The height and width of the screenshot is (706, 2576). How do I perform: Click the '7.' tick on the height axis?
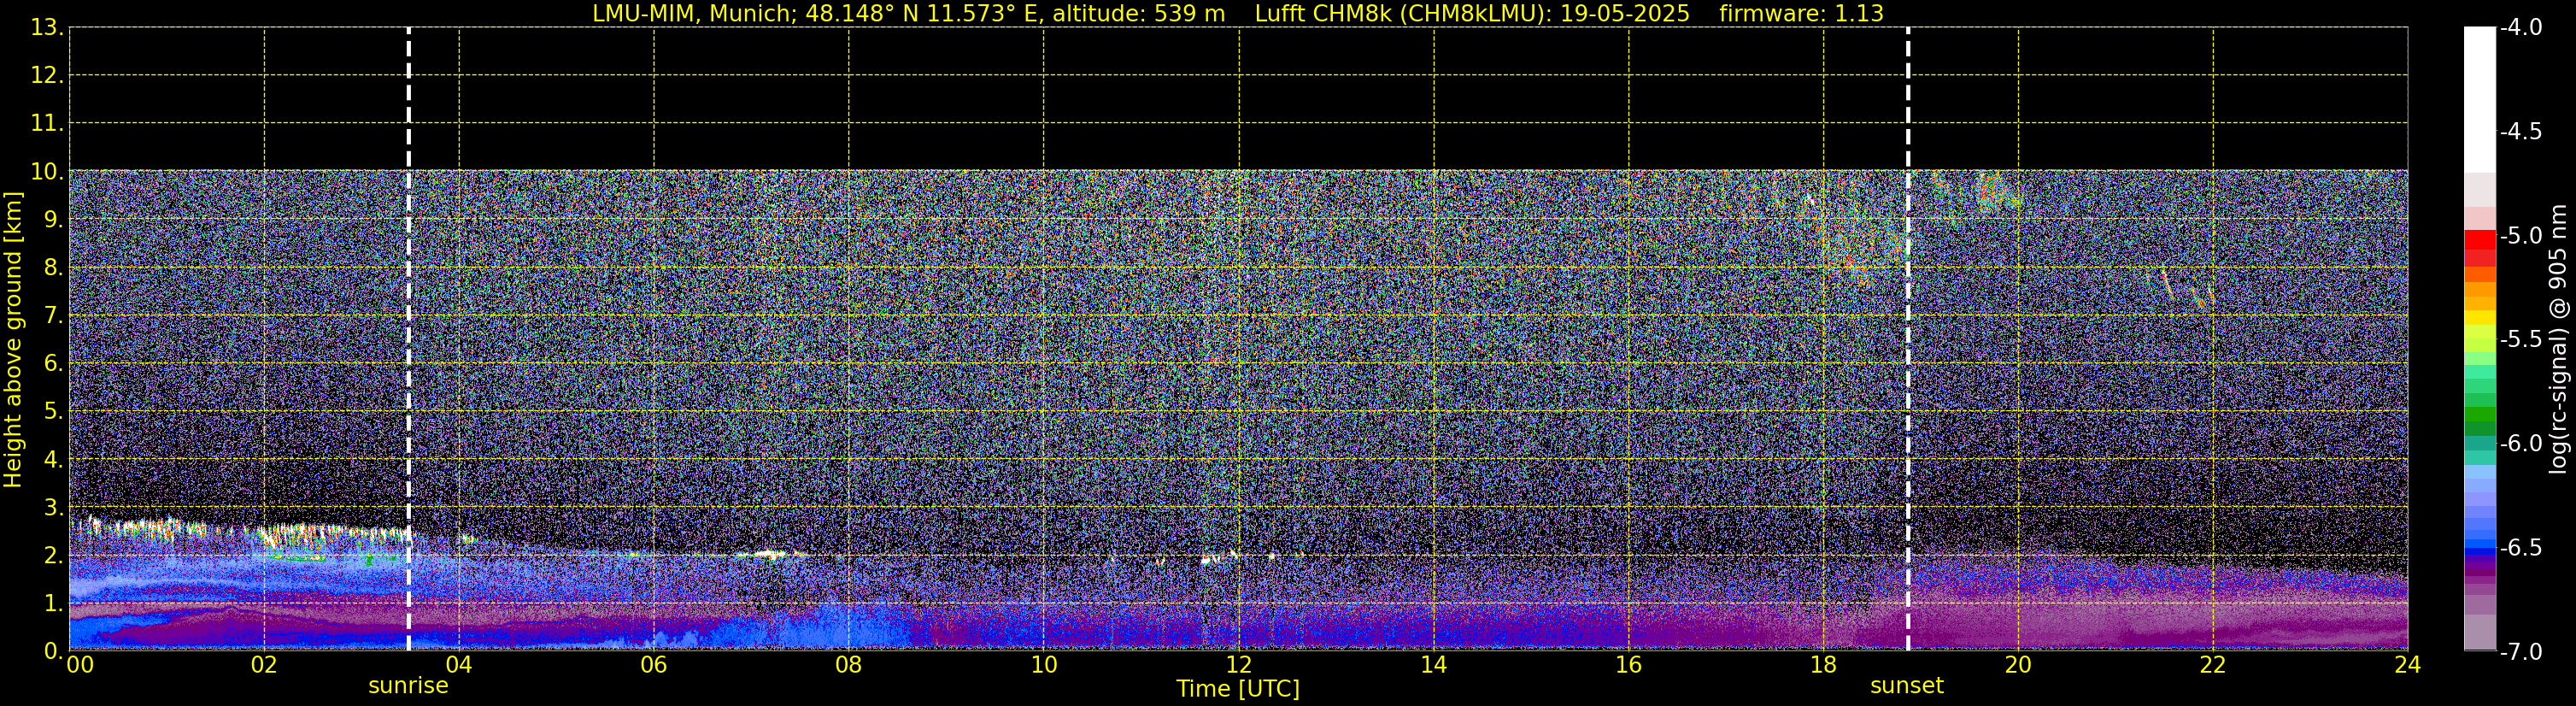(x=53, y=316)
